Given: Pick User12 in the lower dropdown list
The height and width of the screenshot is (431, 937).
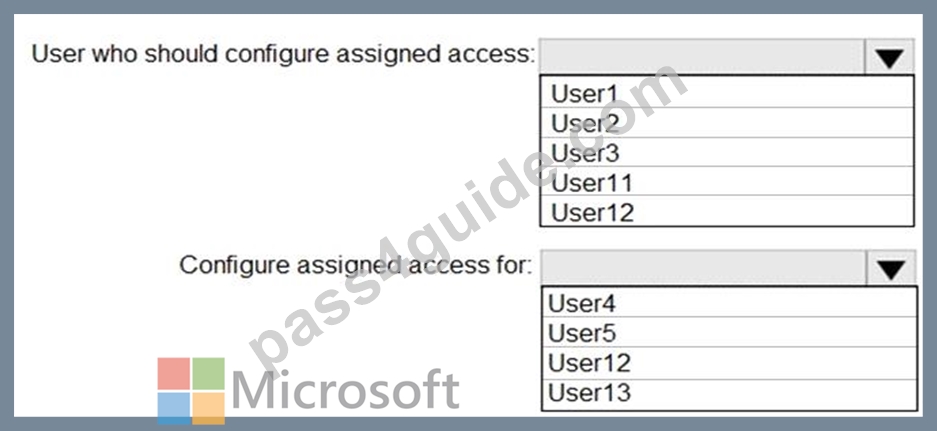Looking at the screenshot, I should [729, 362].
